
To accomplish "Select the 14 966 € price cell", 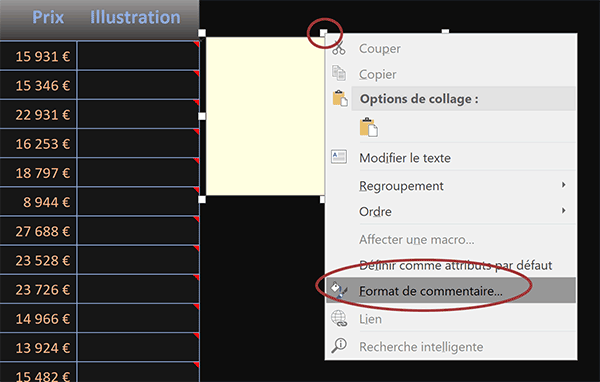I will pyautogui.click(x=38, y=318).
